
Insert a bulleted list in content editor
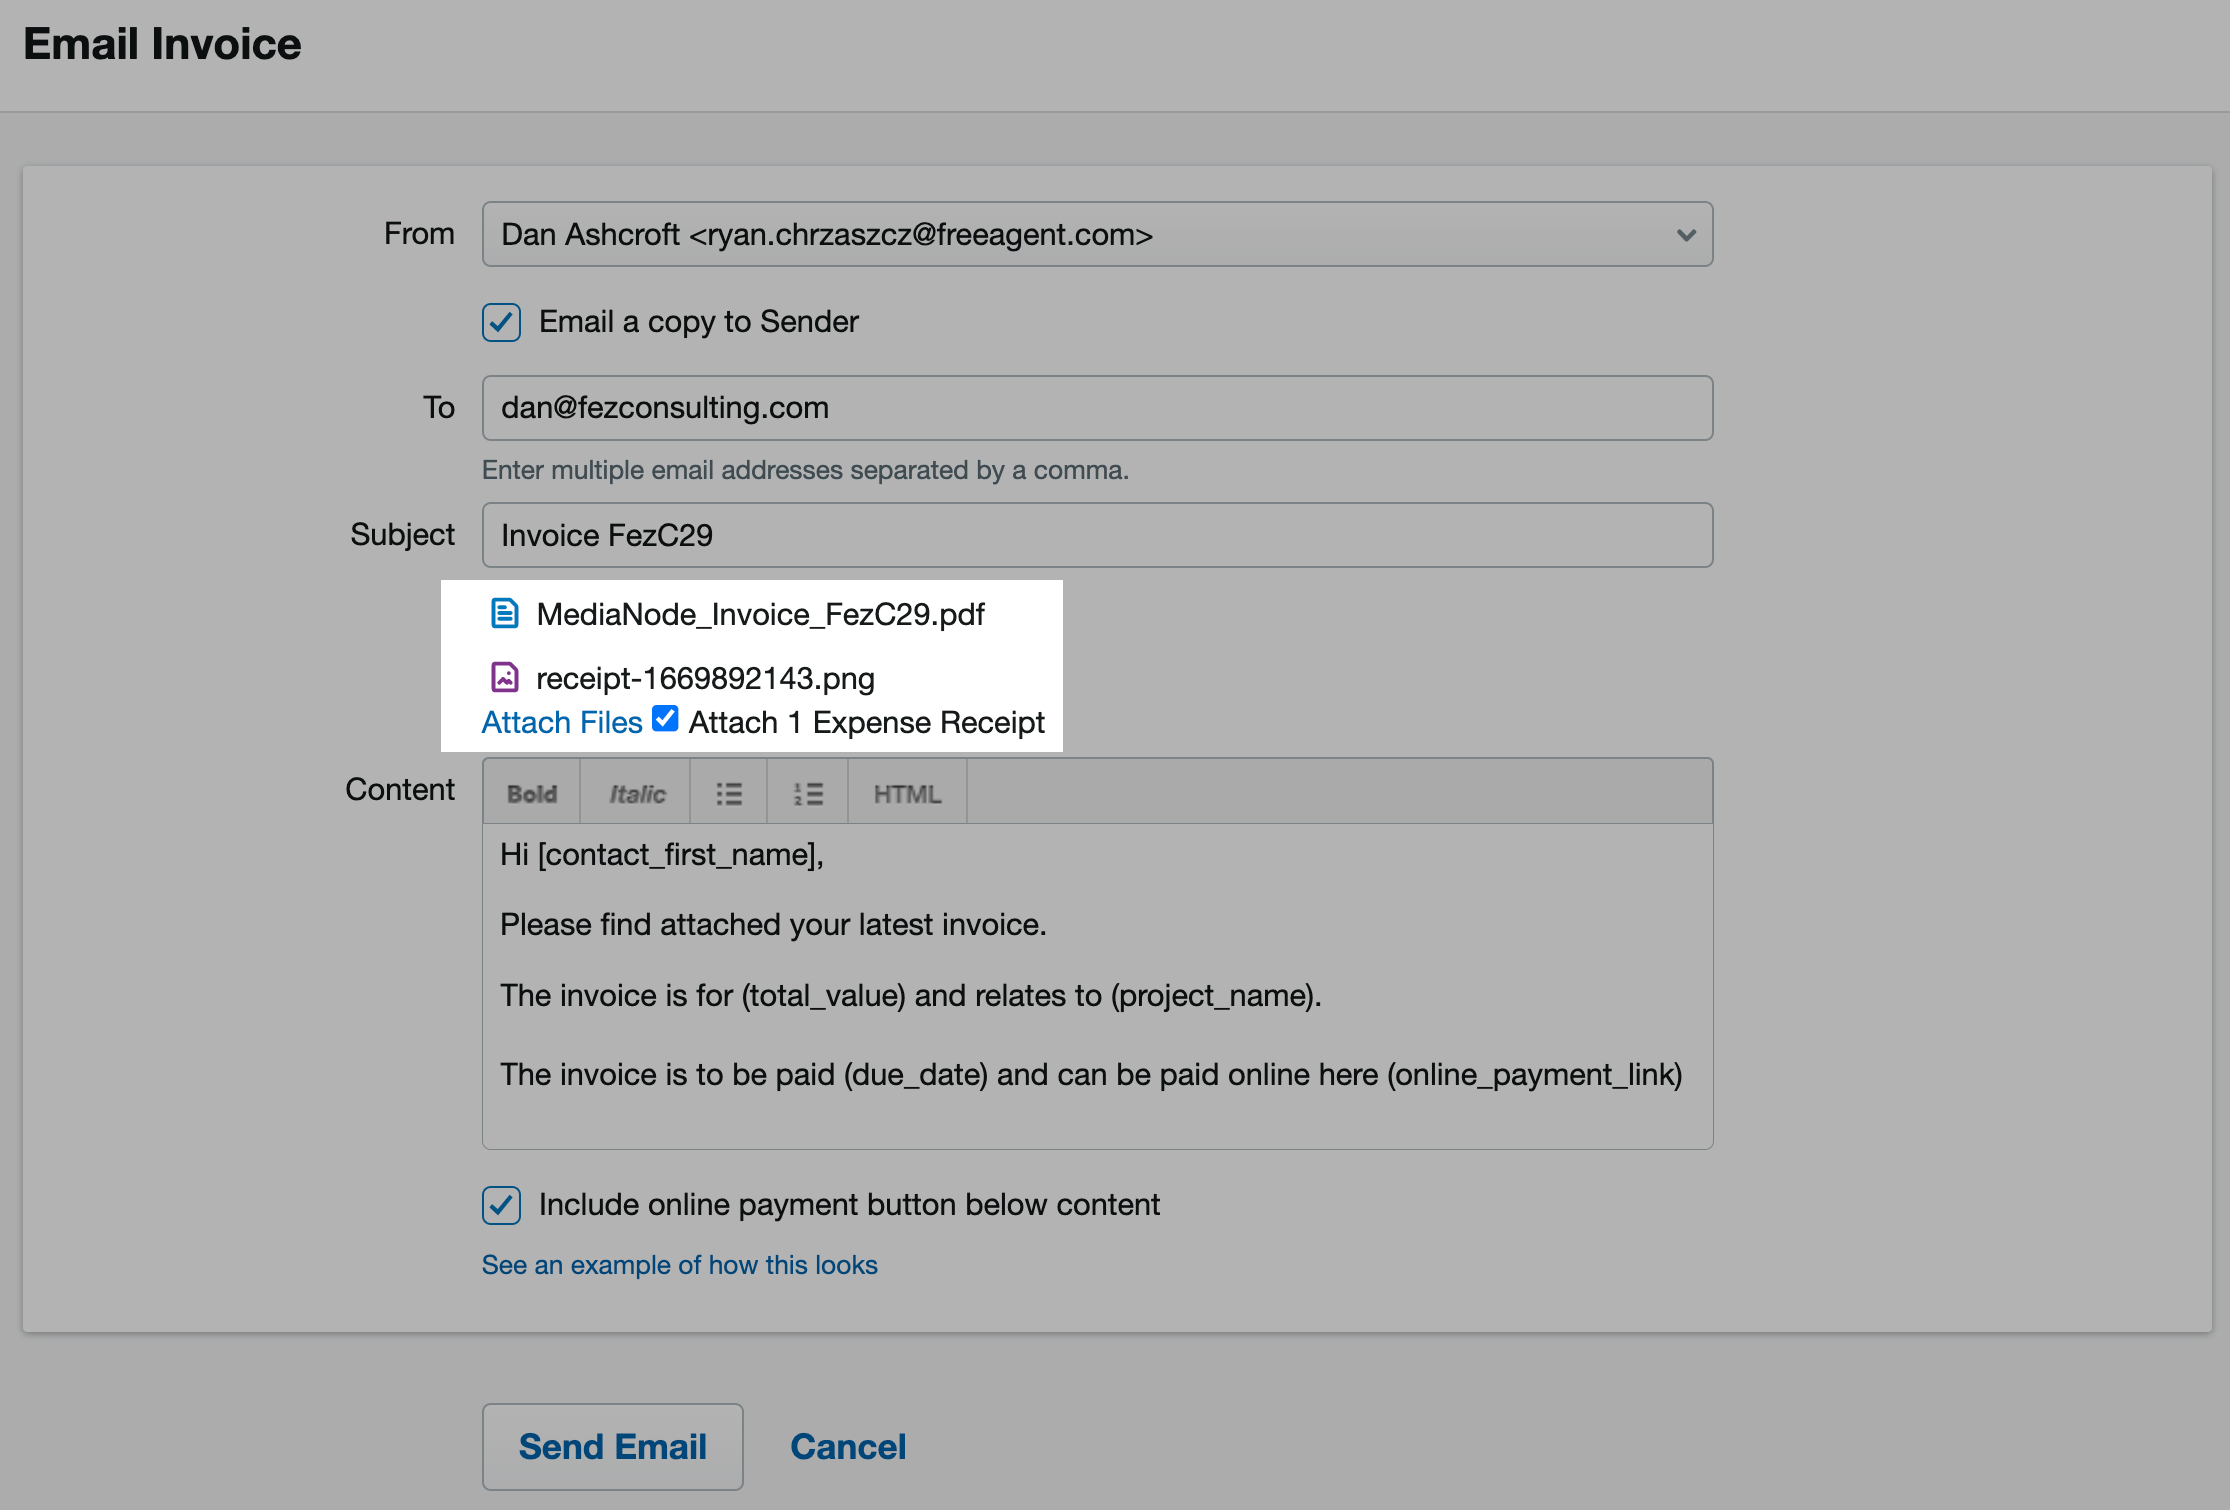point(729,793)
